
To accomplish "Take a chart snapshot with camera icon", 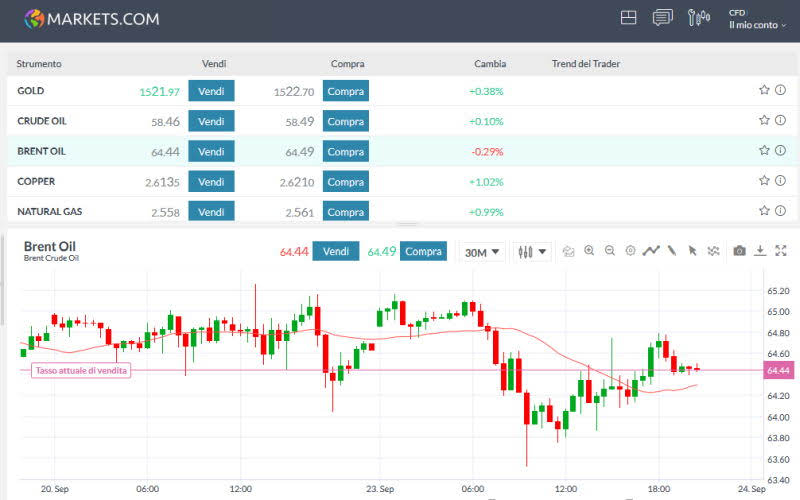I will pyautogui.click(x=739, y=251).
